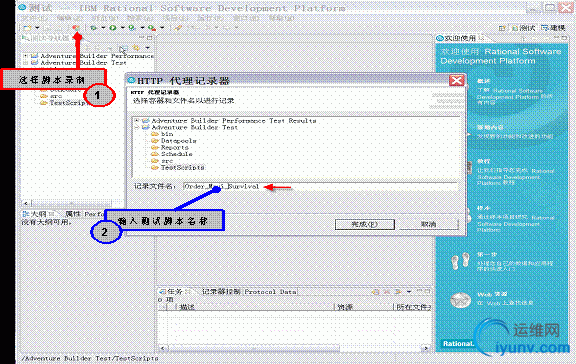Click the Run As toolbar icon

tap(132, 28)
